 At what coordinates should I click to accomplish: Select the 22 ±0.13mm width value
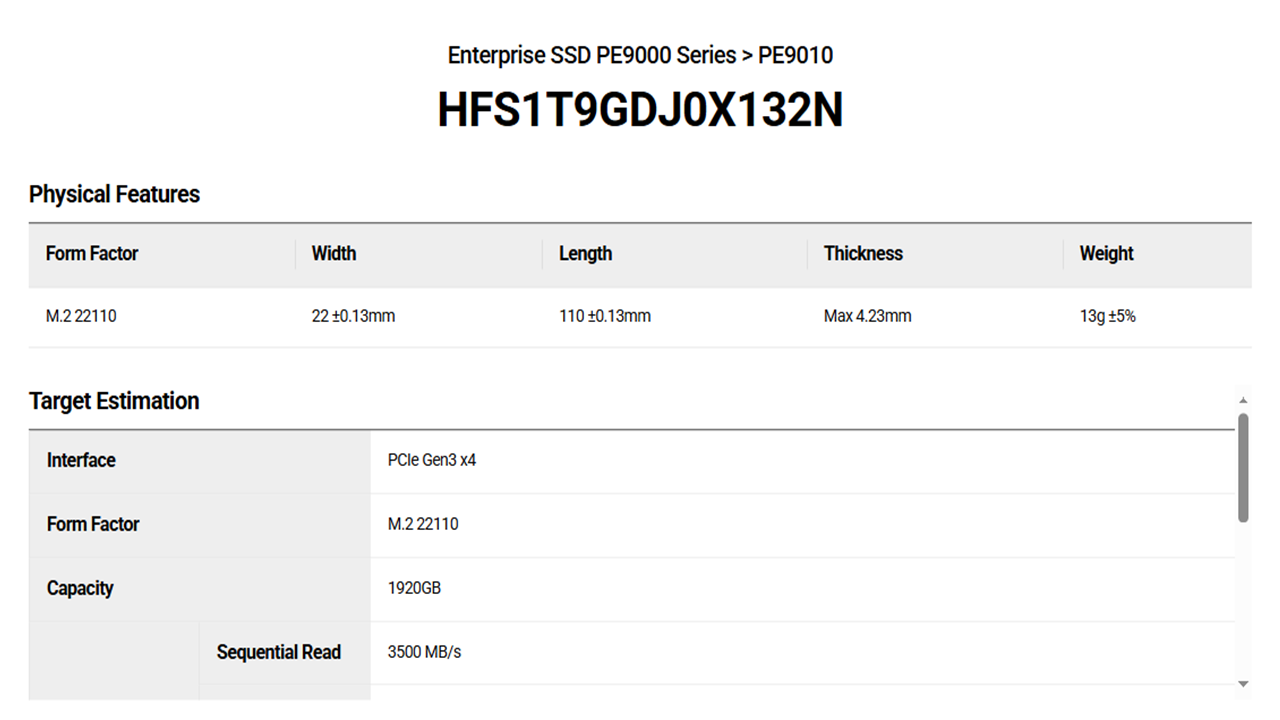point(353,316)
